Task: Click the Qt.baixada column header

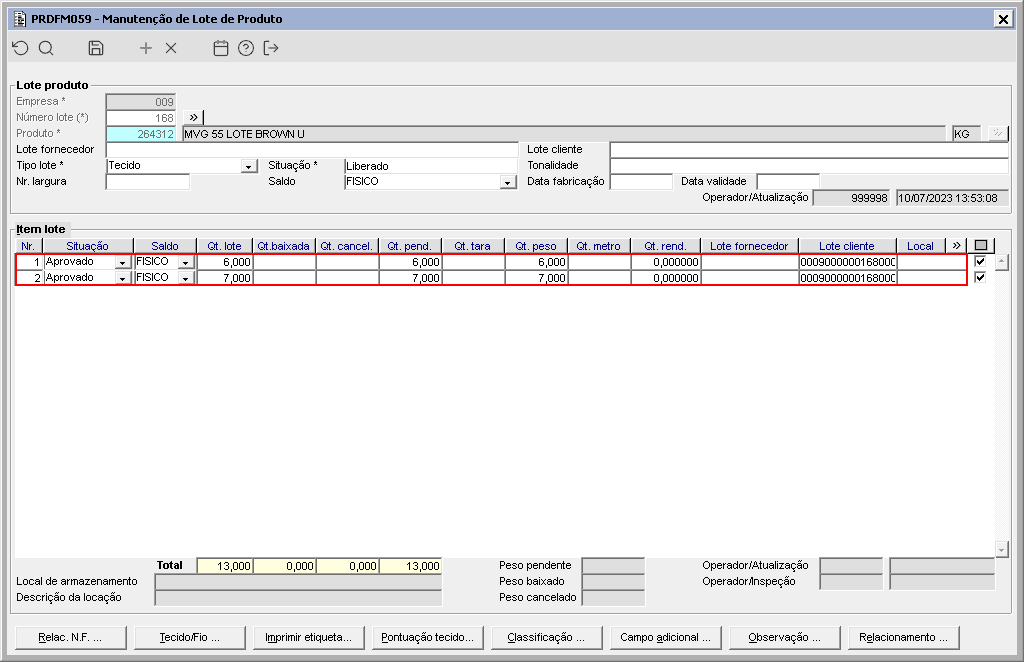Action: coord(283,246)
